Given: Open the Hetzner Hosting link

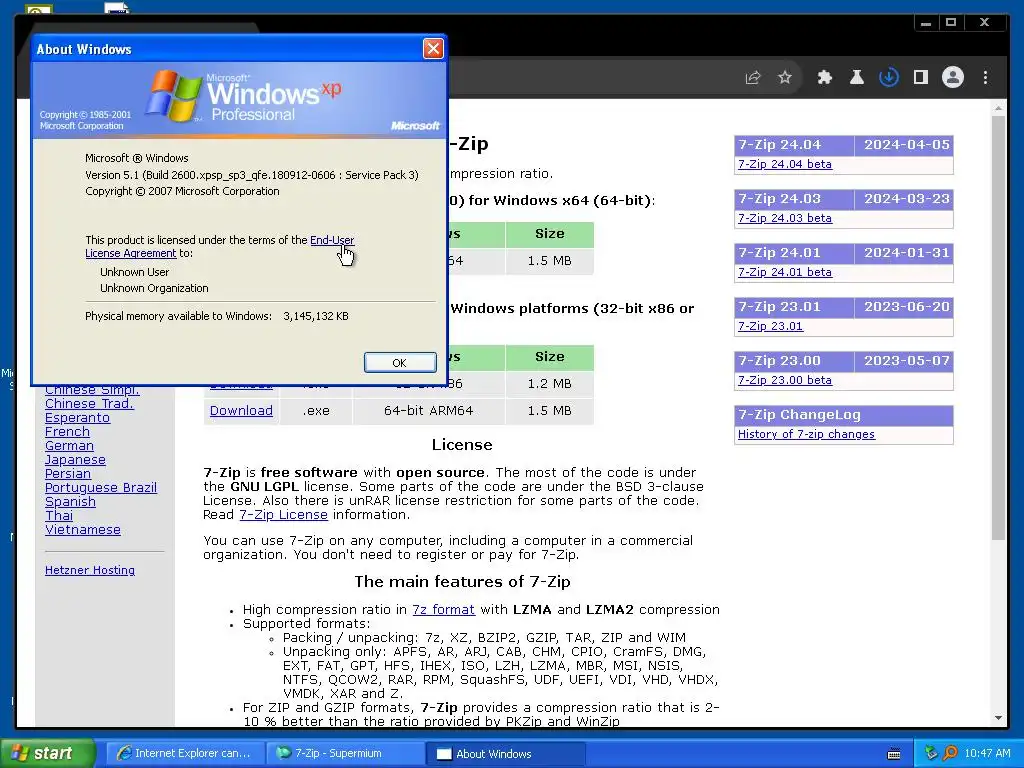Looking at the screenshot, I should 90,570.
